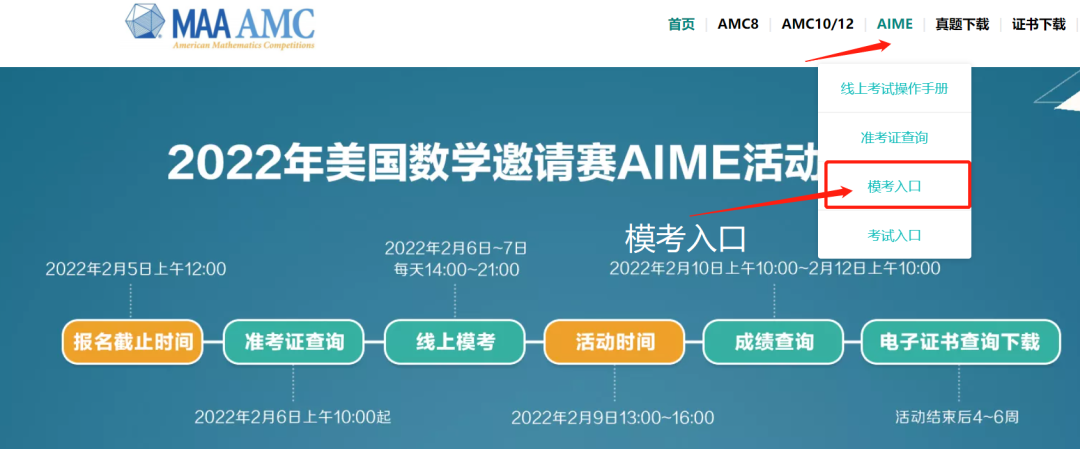Click the text 每天14:00~21:00
The image size is (1080, 449).
tap(456, 270)
